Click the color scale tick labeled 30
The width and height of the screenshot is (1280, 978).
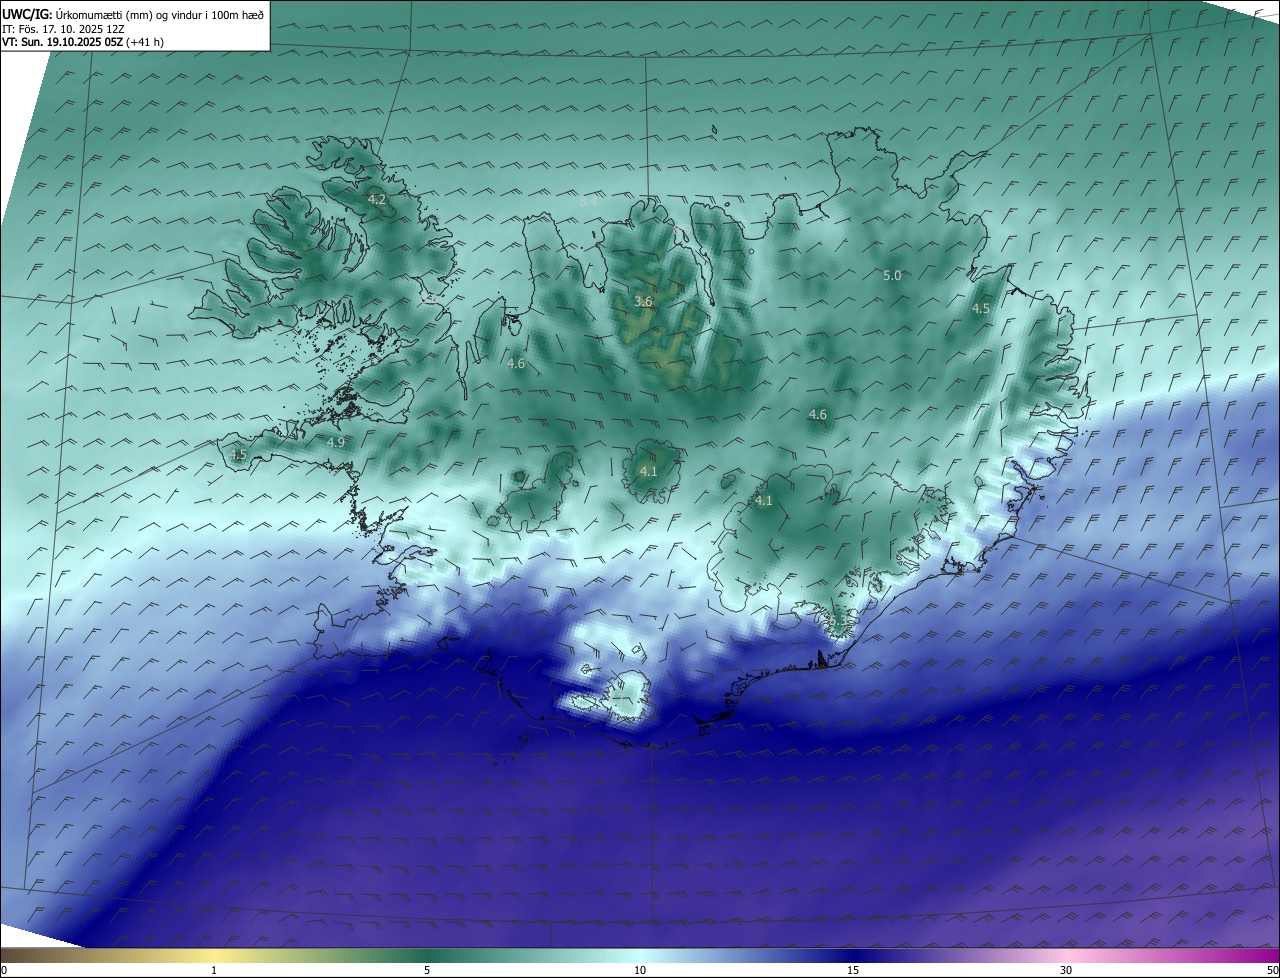(1066, 970)
